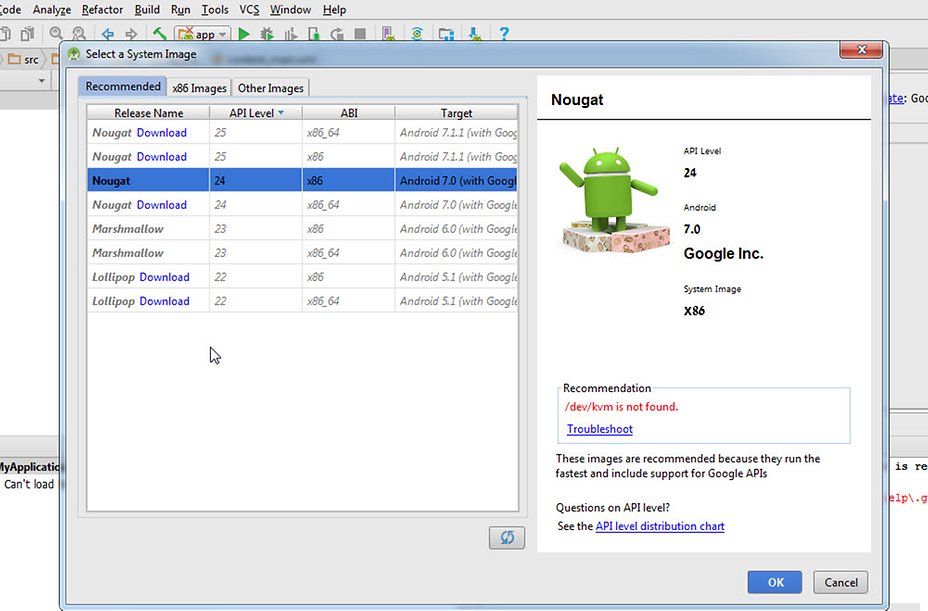Select Marshmallow API 23 x86_64 row
Screen dimensions: 928x611
coord(302,253)
